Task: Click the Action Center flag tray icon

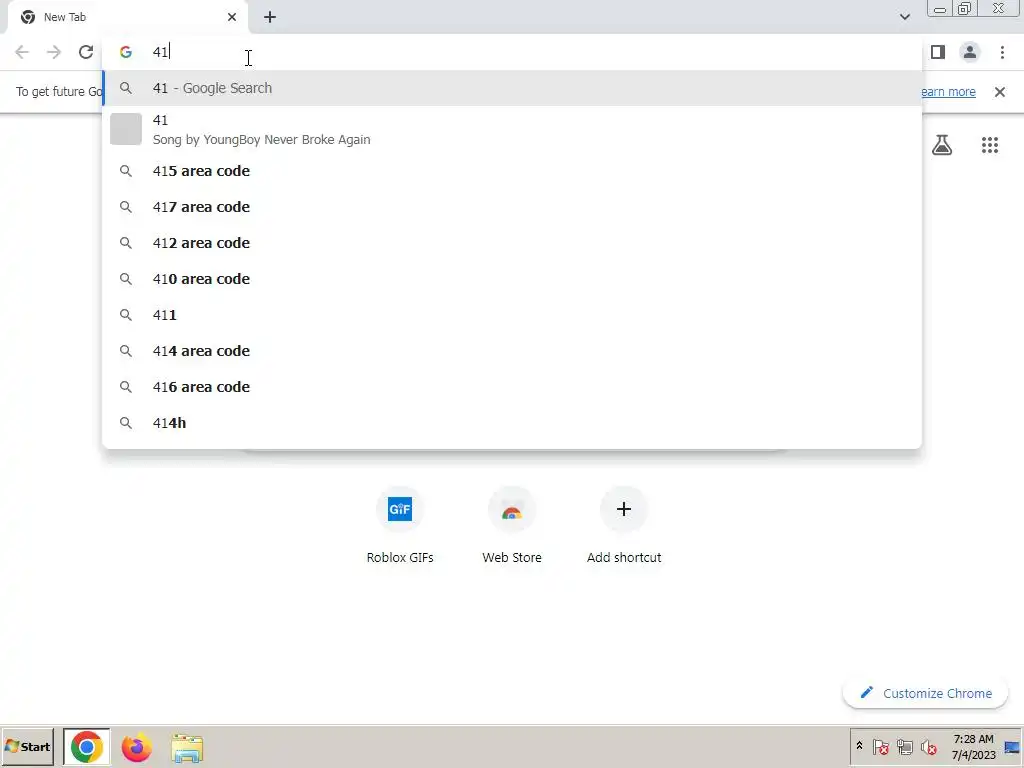Action: point(880,747)
